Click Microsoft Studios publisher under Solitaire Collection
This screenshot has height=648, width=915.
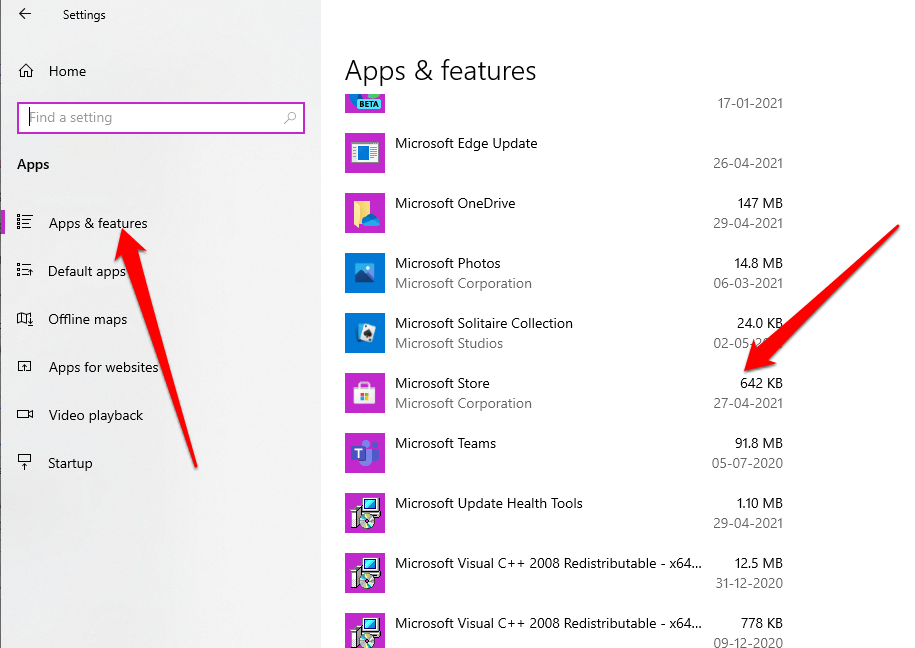click(x=449, y=343)
